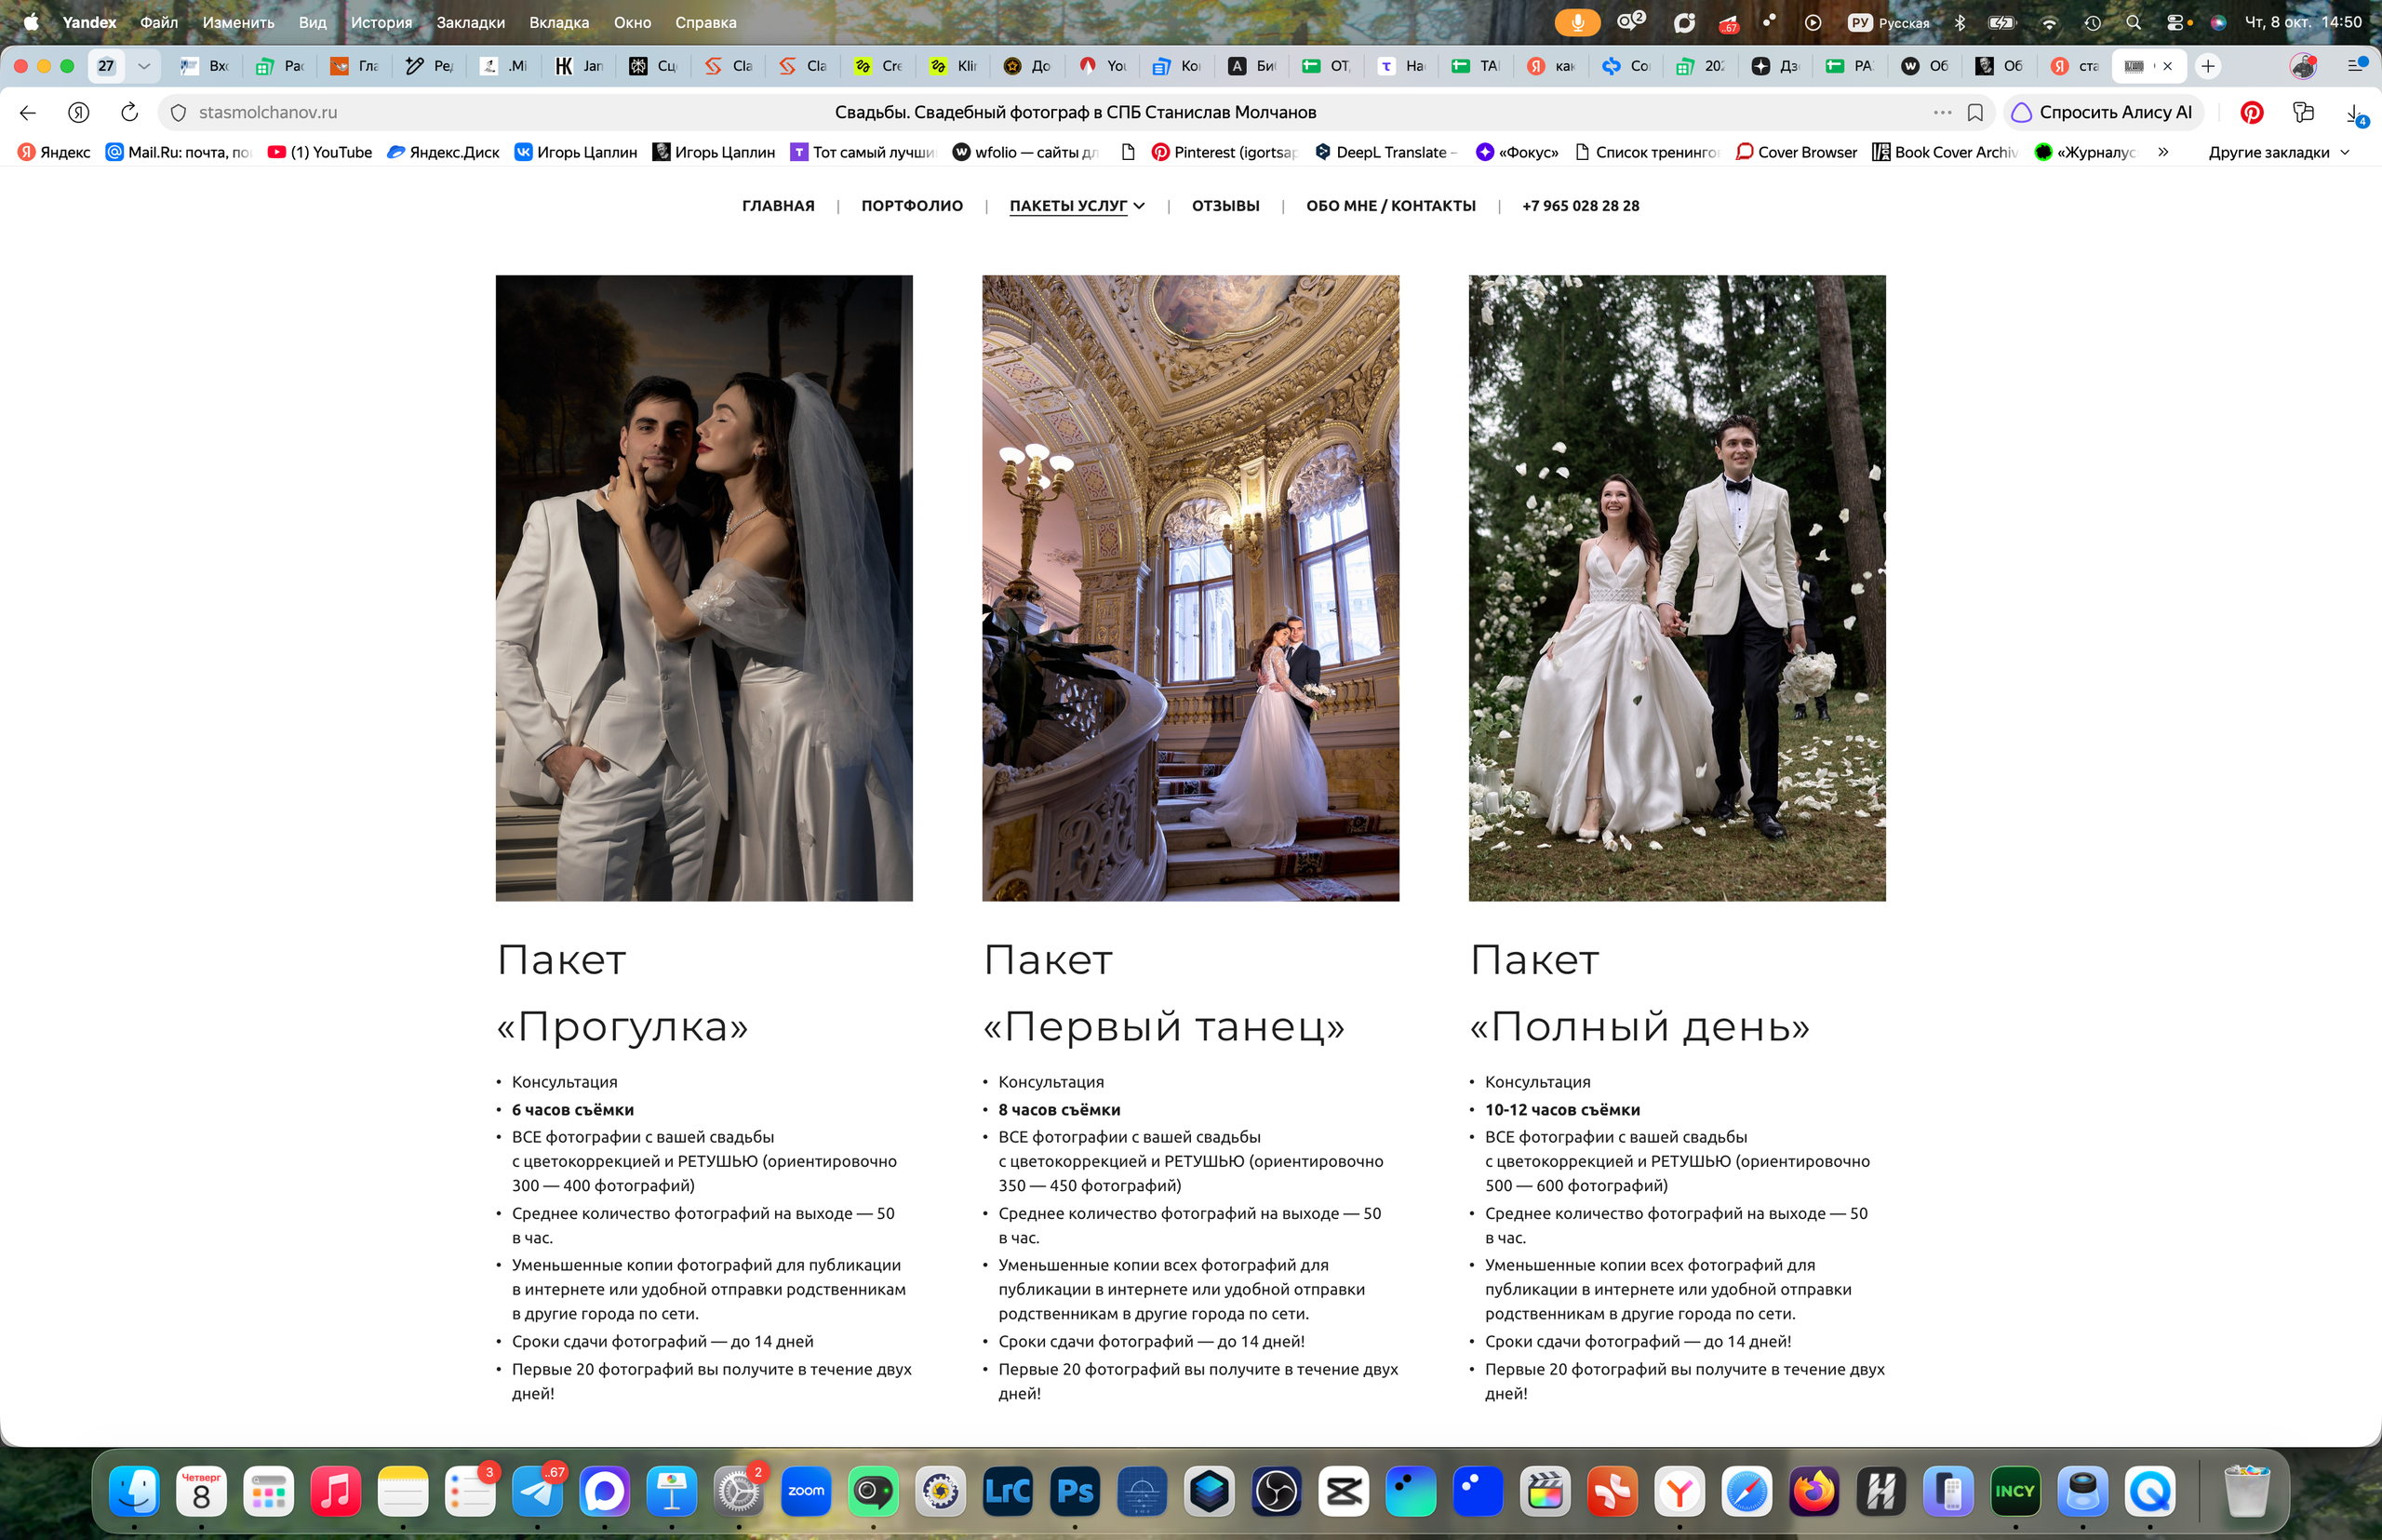Click the Spotlight search icon in the menu bar
The height and width of the screenshot is (1540, 2382).
(x=2133, y=22)
